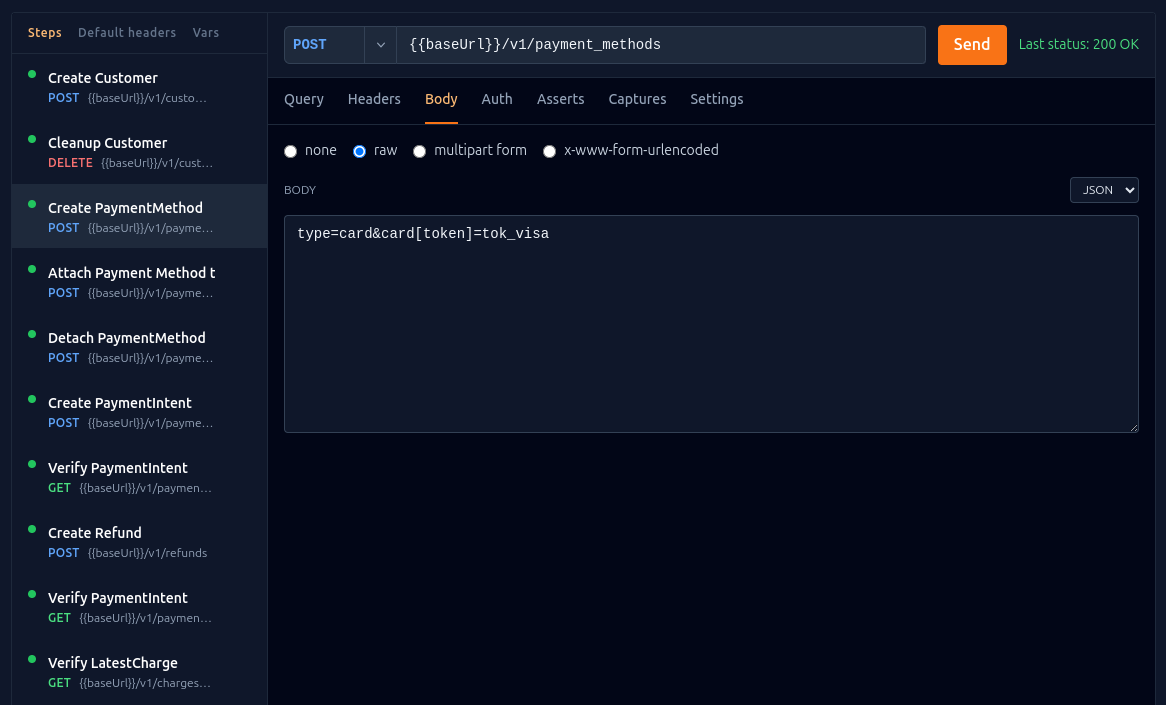1166x705 pixels.
Task: Switch to the Query tab
Action: [x=303, y=99]
